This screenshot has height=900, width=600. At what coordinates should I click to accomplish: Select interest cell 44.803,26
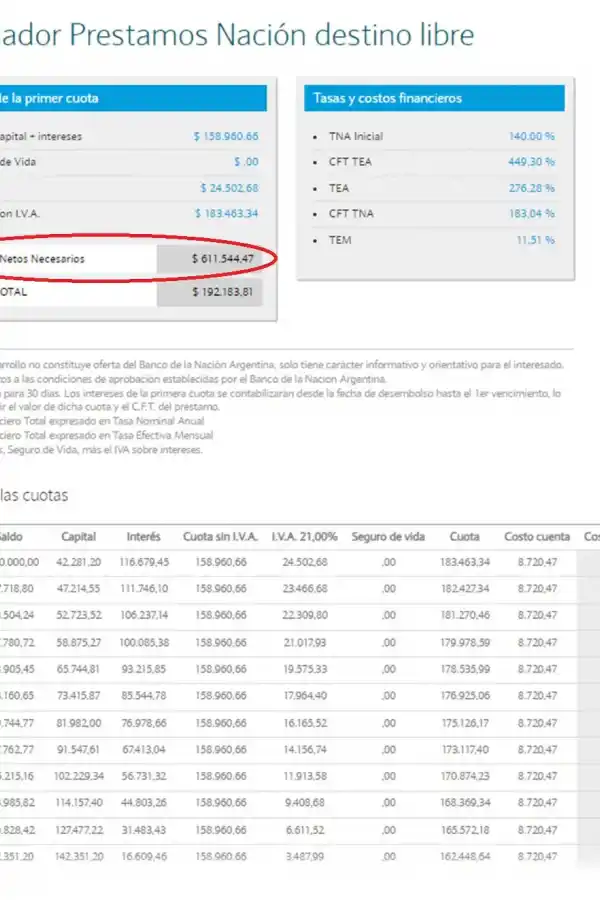pos(144,802)
